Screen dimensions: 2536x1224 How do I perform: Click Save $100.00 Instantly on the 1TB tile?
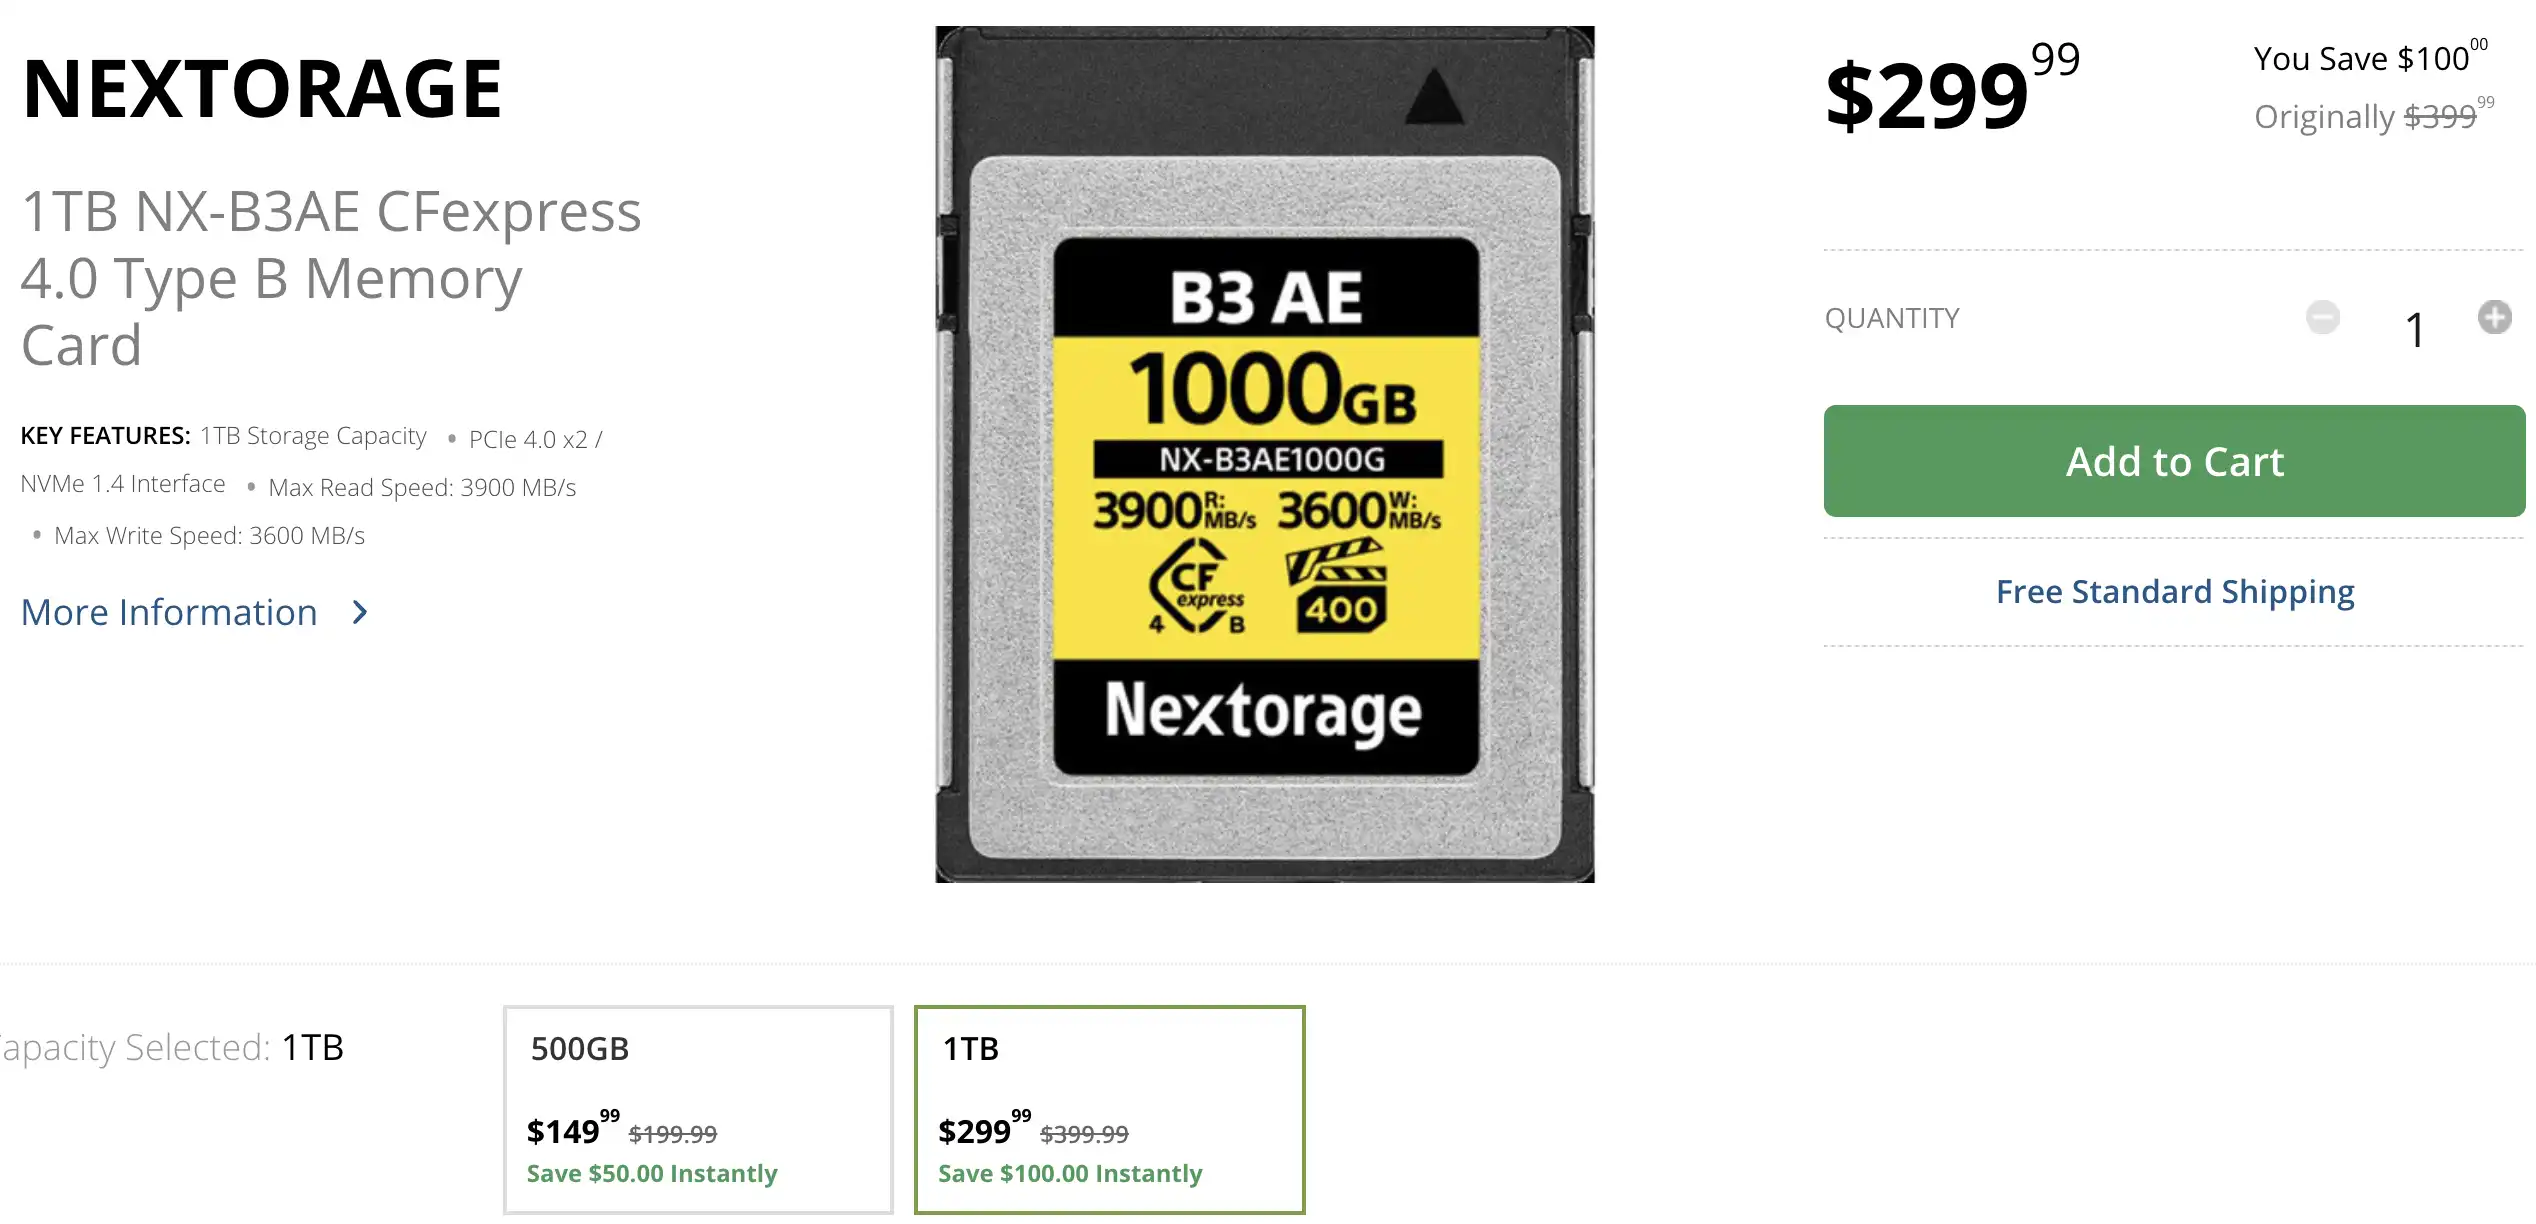click(1070, 1173)
